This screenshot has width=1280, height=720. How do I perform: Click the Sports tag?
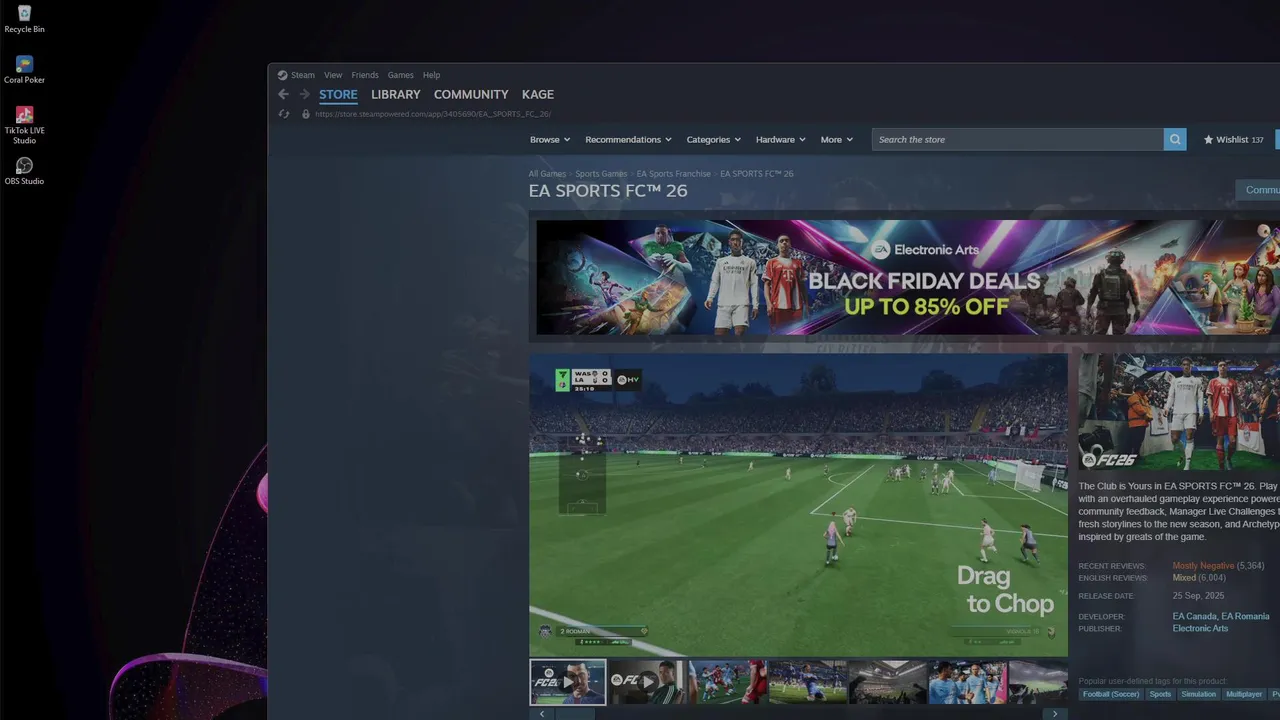1160,694
